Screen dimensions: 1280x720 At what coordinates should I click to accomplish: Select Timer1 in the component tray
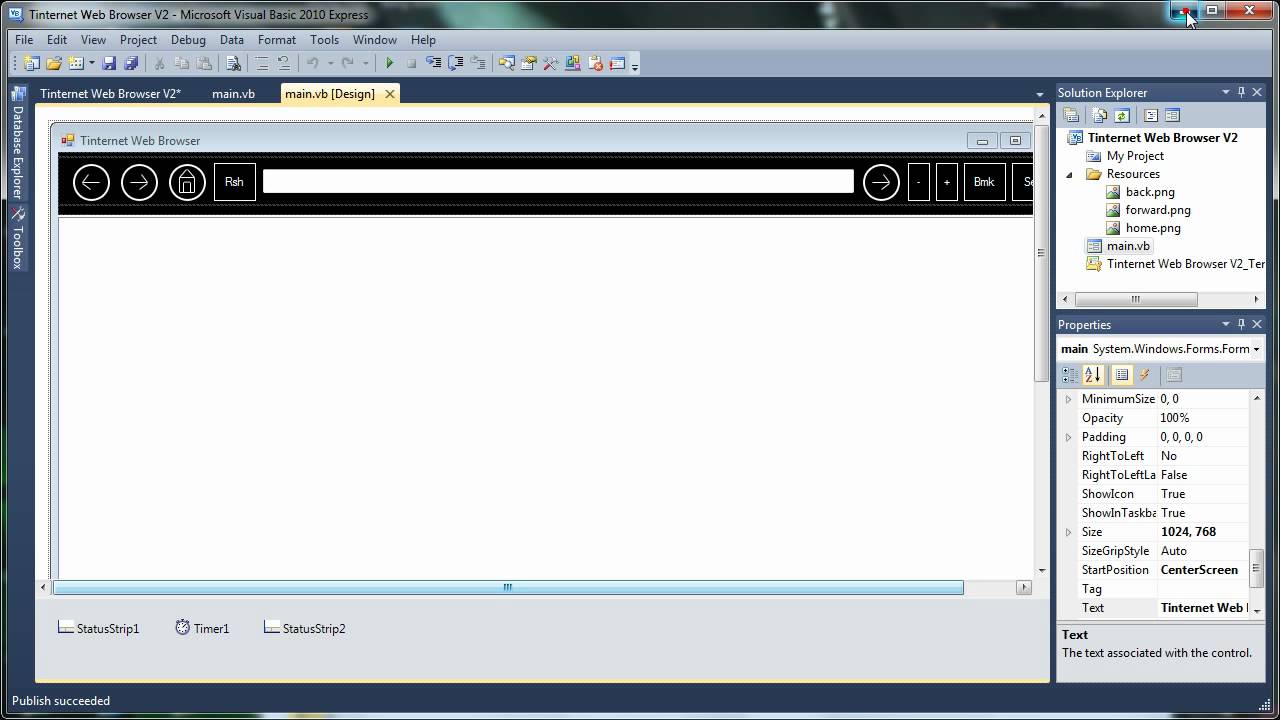click(202, 628)
